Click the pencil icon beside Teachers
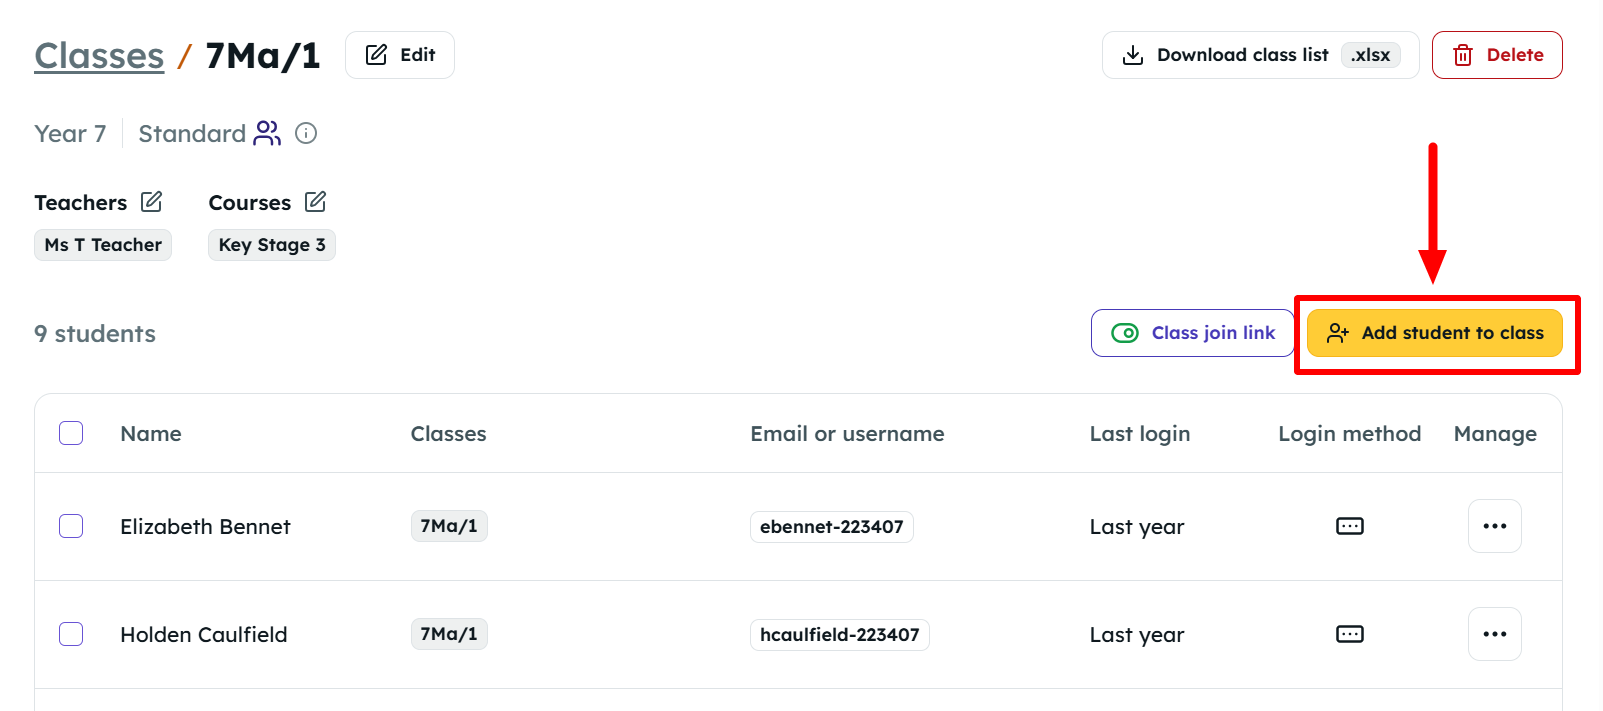 151,202
